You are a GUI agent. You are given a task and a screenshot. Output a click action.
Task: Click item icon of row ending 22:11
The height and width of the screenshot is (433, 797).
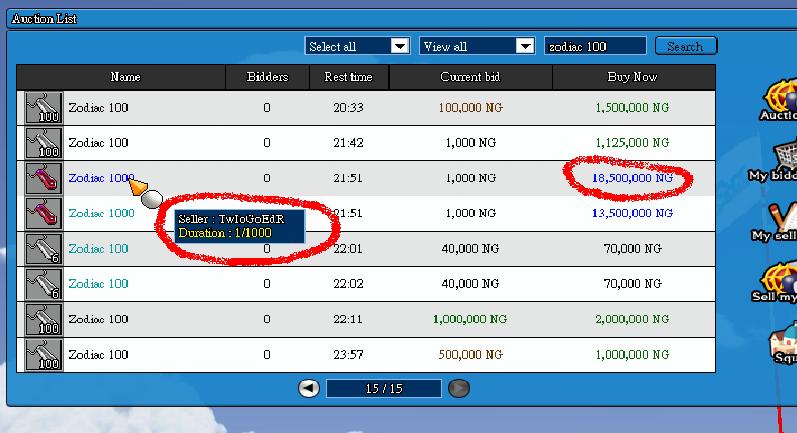point(43,319)
